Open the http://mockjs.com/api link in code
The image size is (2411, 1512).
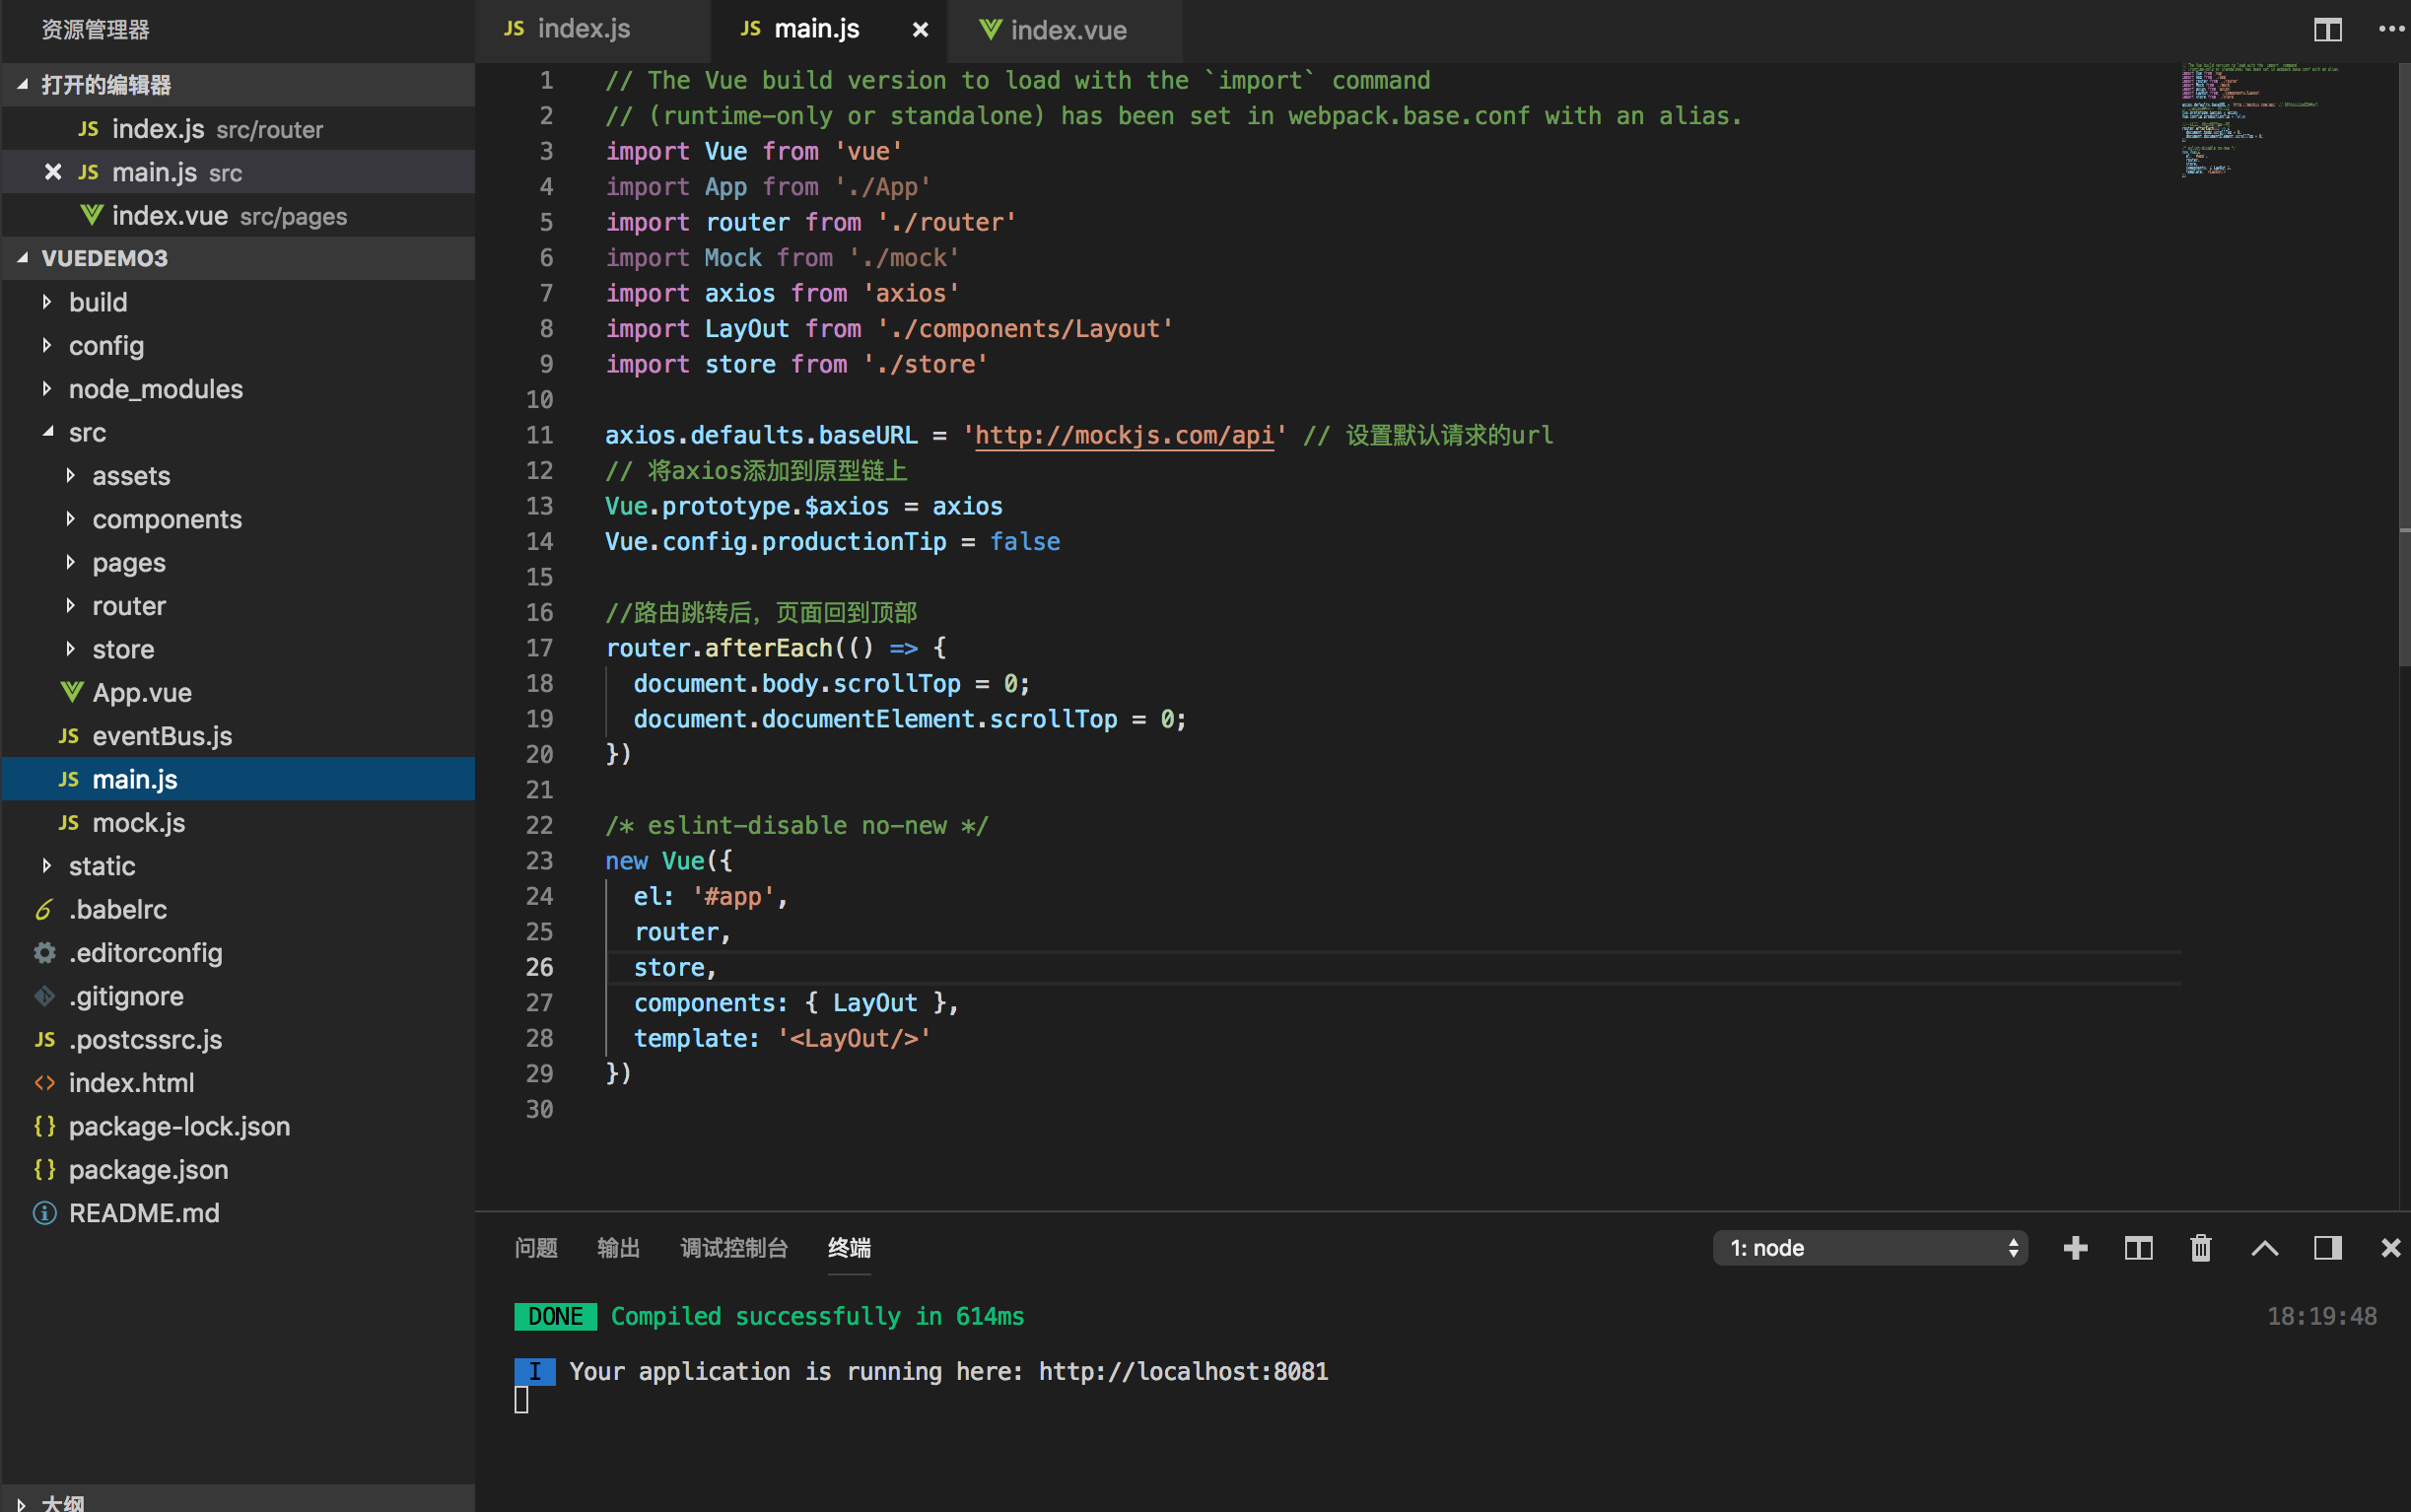(1124, 435)
